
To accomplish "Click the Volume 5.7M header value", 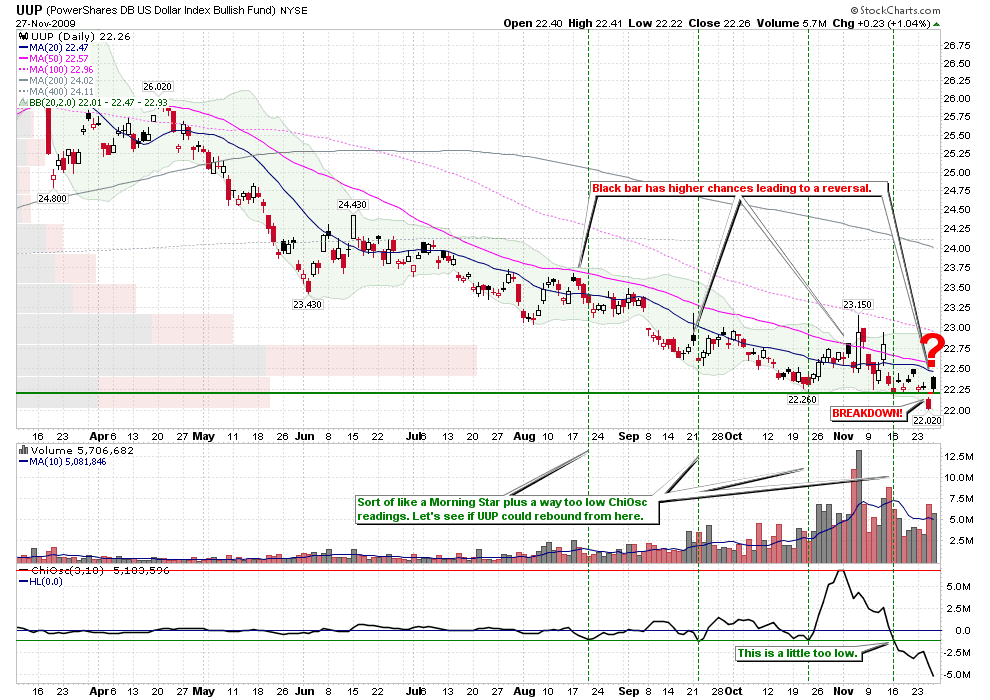I will coord(792,23).
